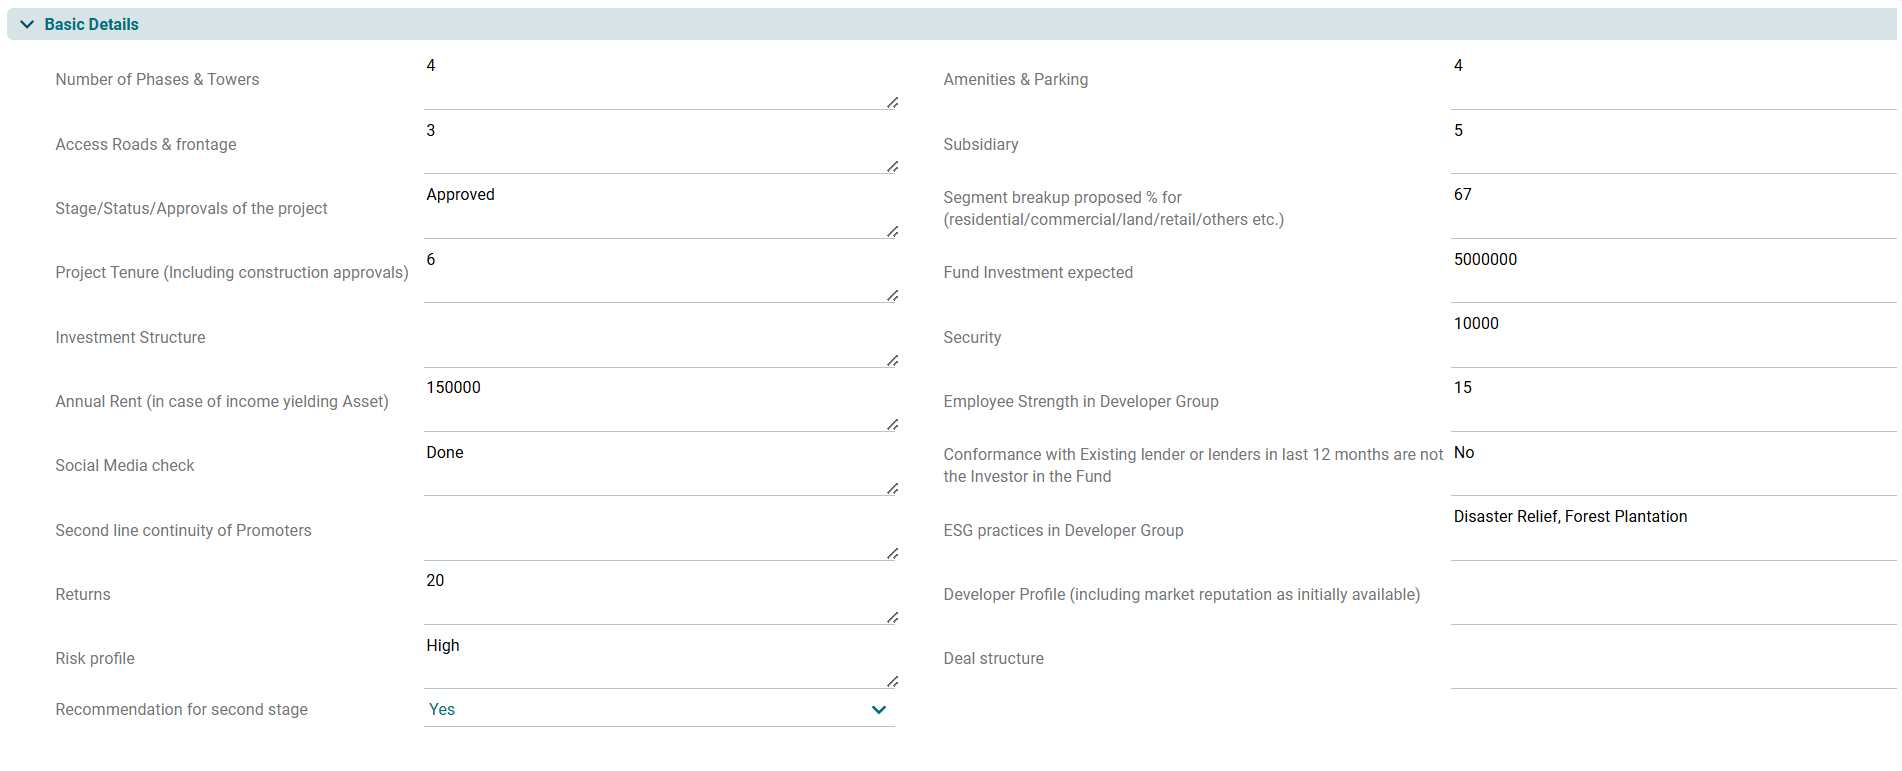Click resize grip on Annual Rent field
Screen dimensions: 1902x771
point(892,424)
